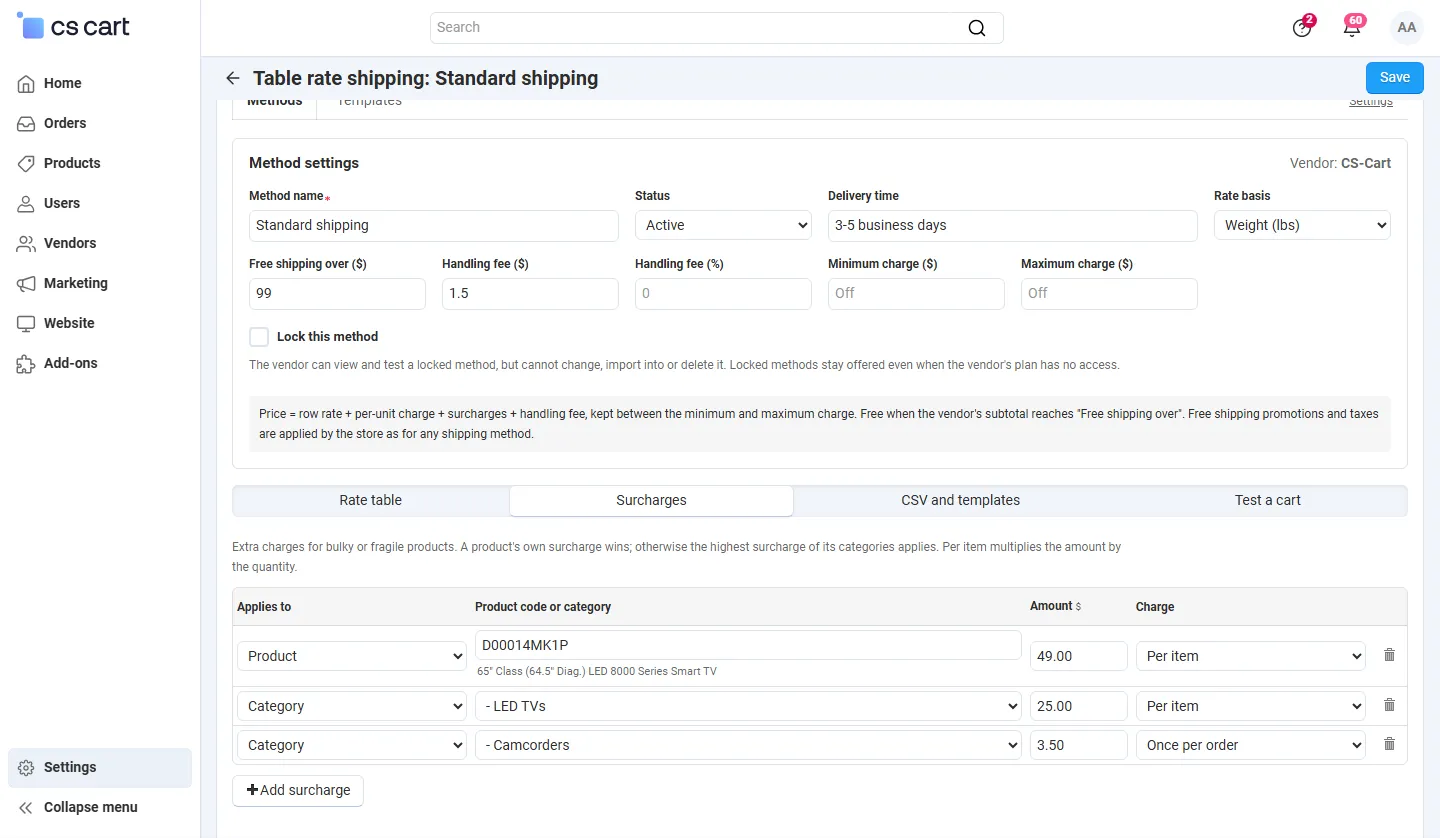Delete the LED TVs surcharge row
The image size is (1440, 838).
[1389, 705]
